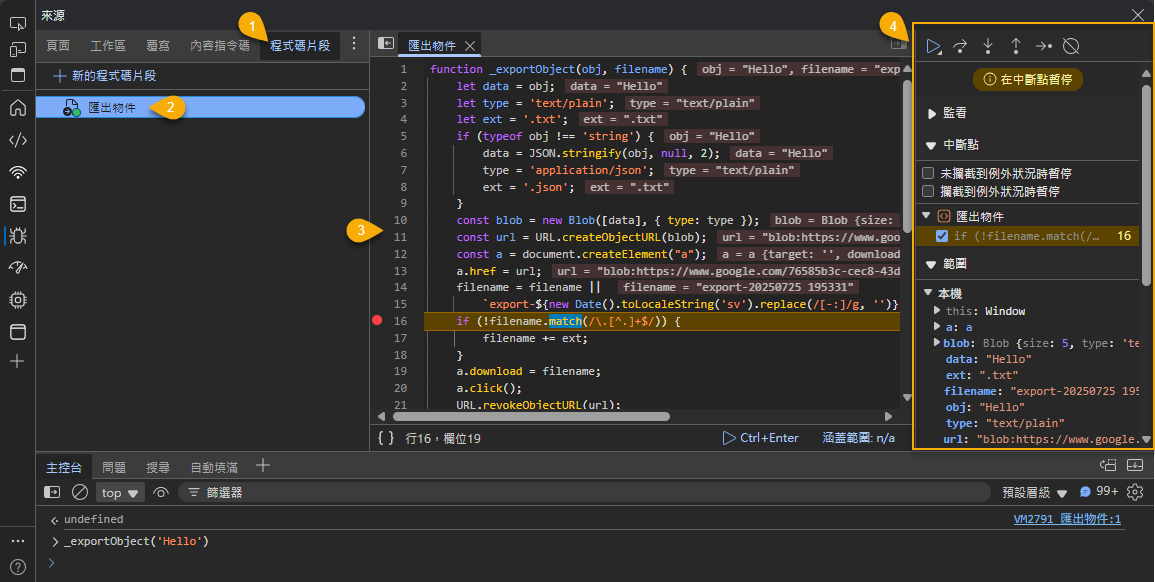Viewport: 1155px width, 582px height.
Task: Enable 未攔截到例外狀況時暫停 checkbox
Action: coord(929,173)
